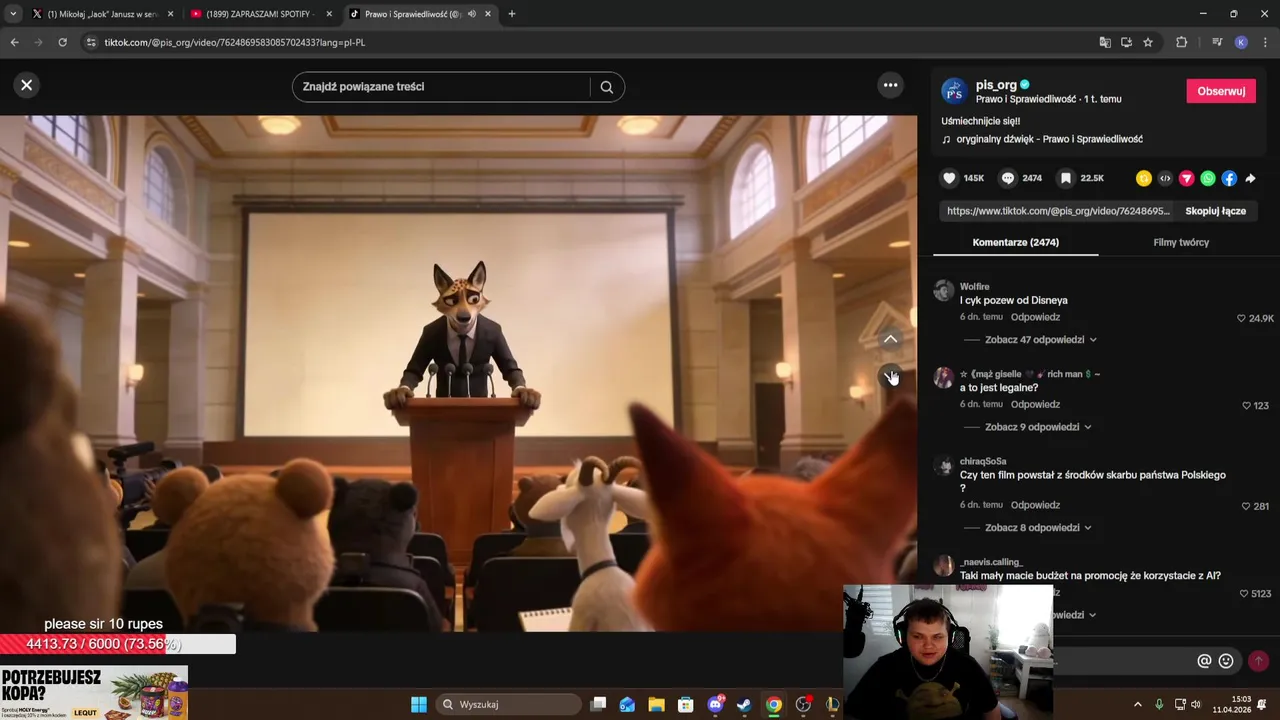Click the browser back arrow
Screen dimensions: 1280x720
(x=14, y=42)
